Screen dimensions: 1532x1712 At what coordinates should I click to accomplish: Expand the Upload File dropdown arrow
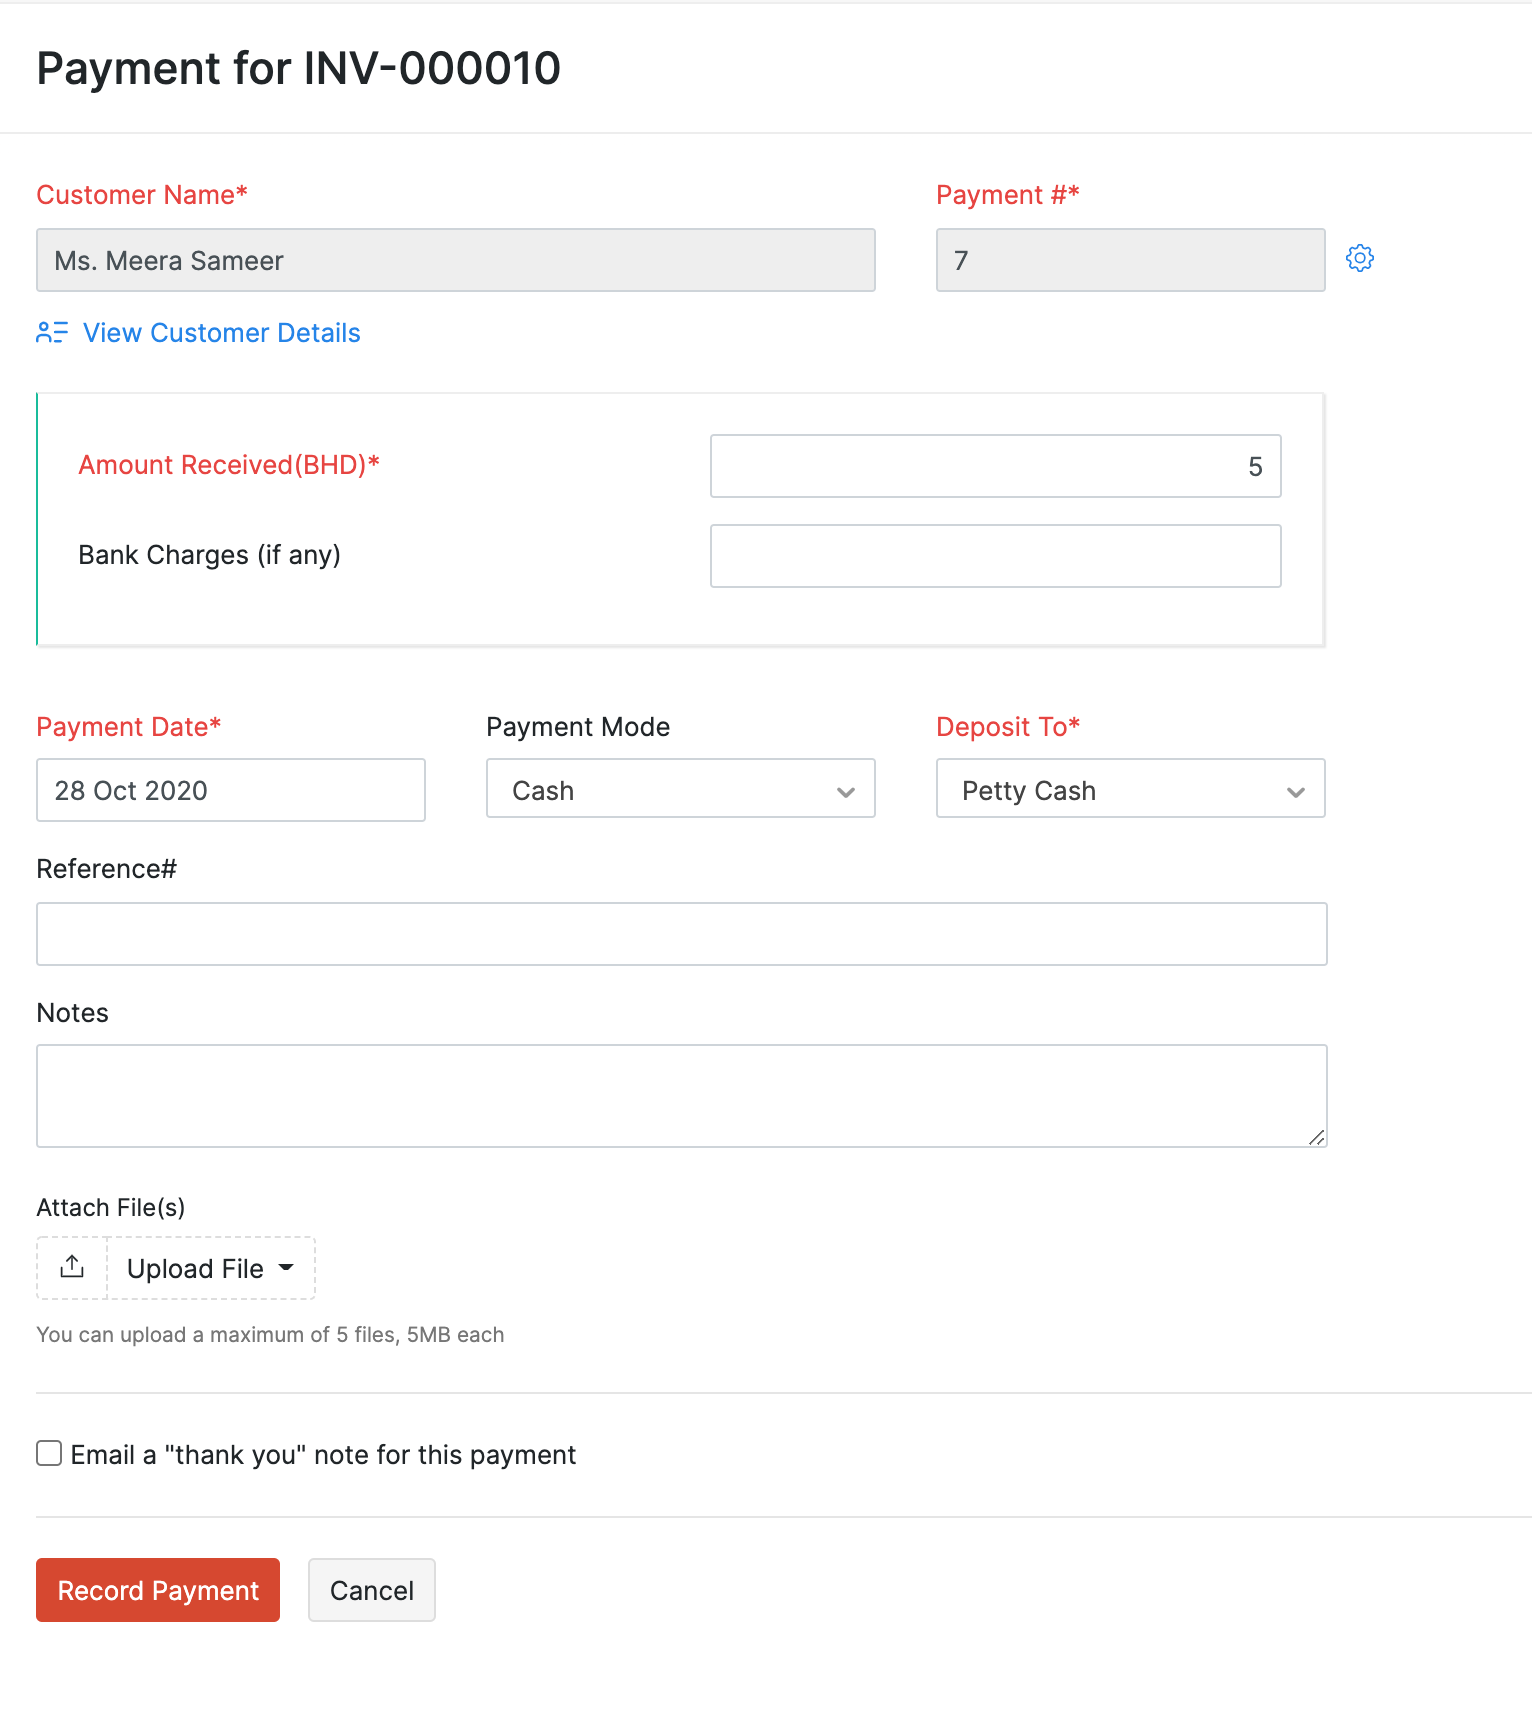click(287, 1267)
